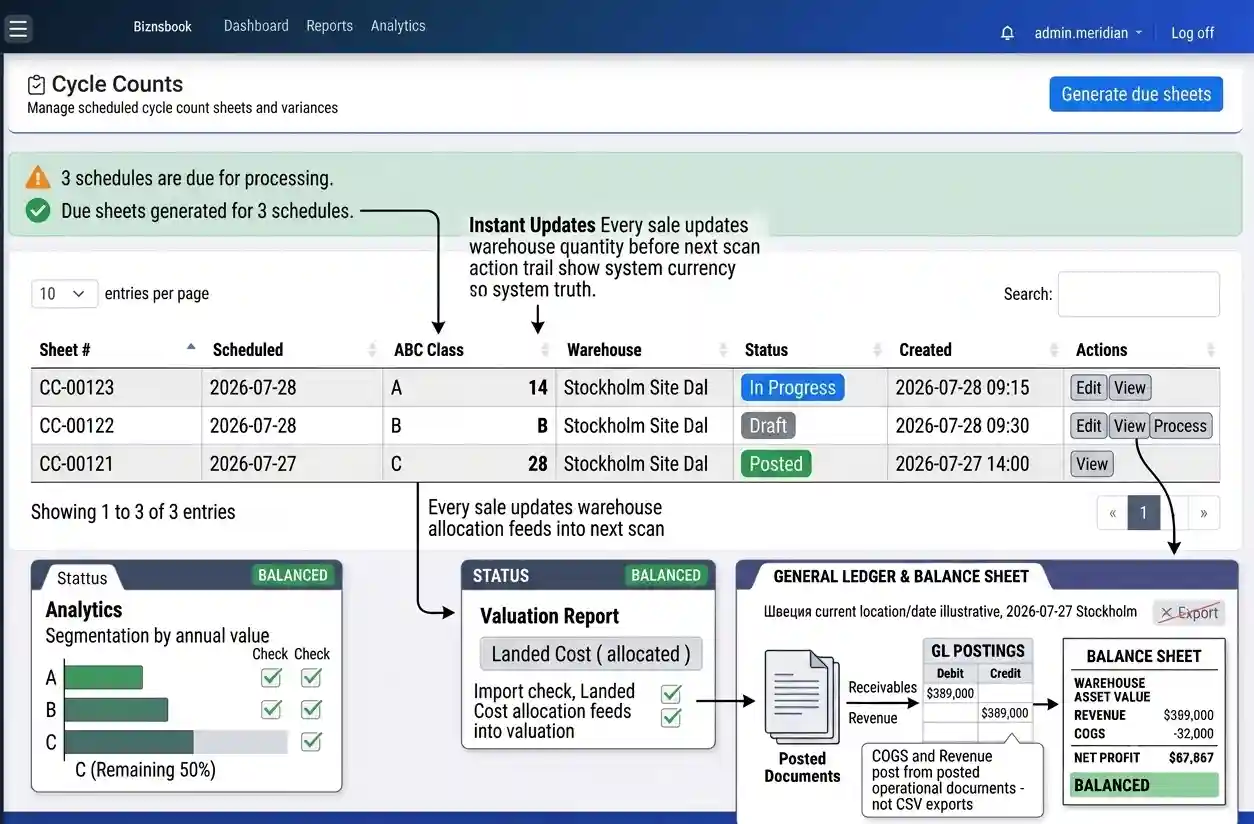Click the sort arrows on Status header
This screenshot has height=824, width=1254.
coord(877,350)
